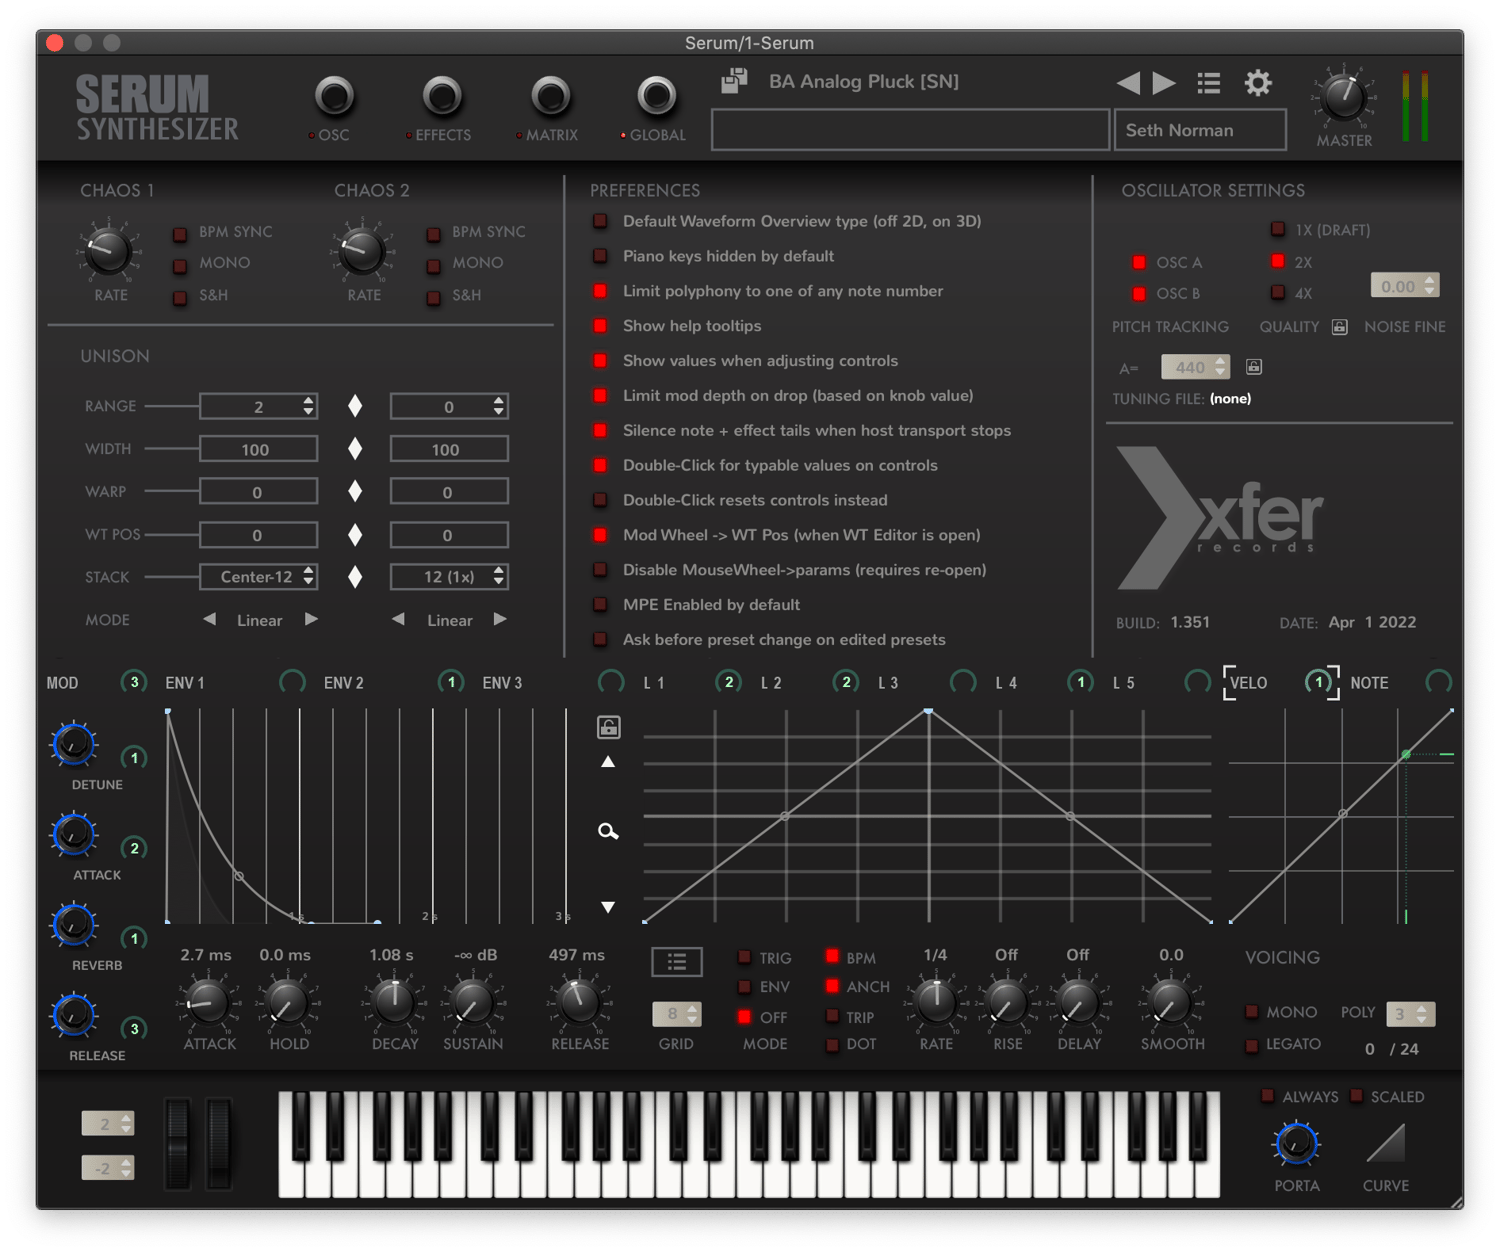This screenshot has height=1252, width=1500.
Task: Disable Show help tooltips preference
Action: pos(600,326)
